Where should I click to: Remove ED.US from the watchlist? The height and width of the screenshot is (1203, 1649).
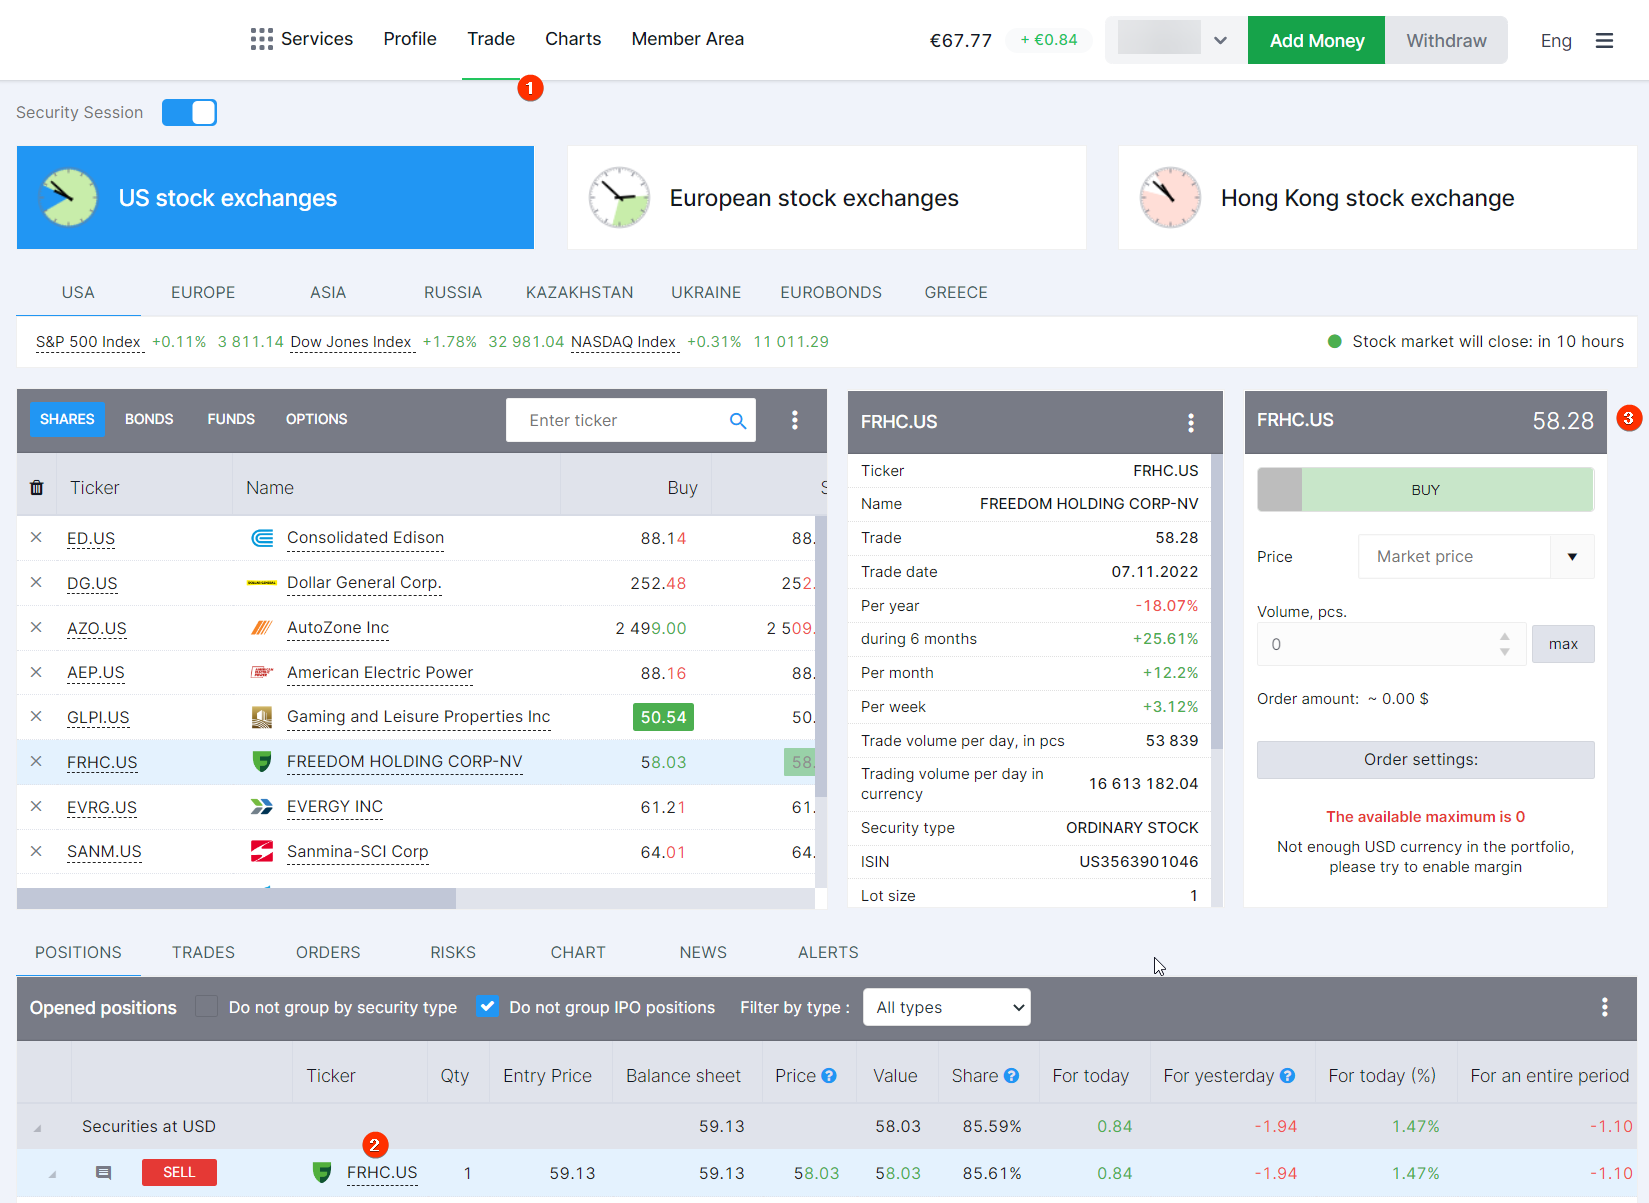coord(36,538)
